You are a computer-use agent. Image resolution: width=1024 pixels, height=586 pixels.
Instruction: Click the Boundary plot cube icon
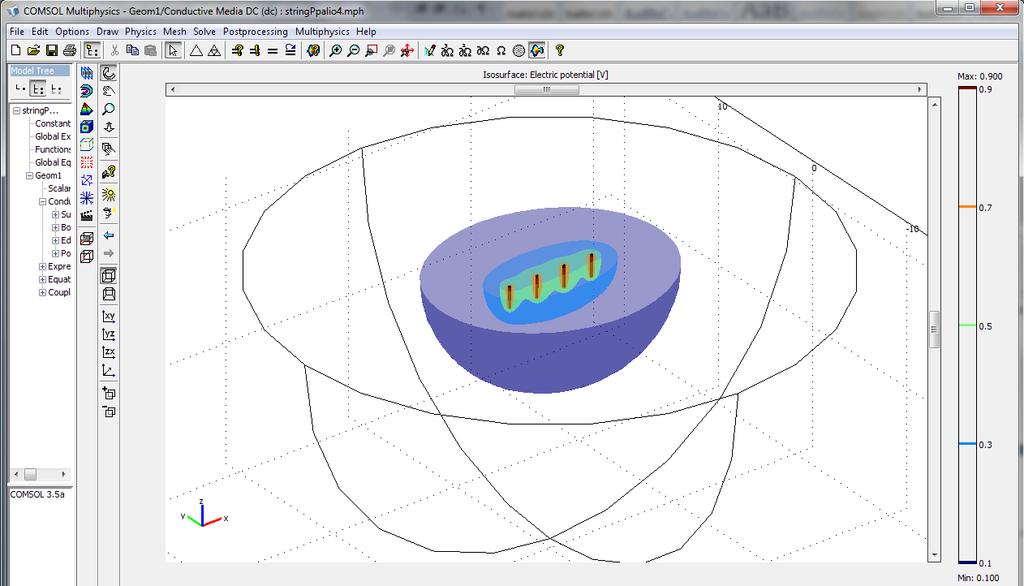click(x=87, y=126)
